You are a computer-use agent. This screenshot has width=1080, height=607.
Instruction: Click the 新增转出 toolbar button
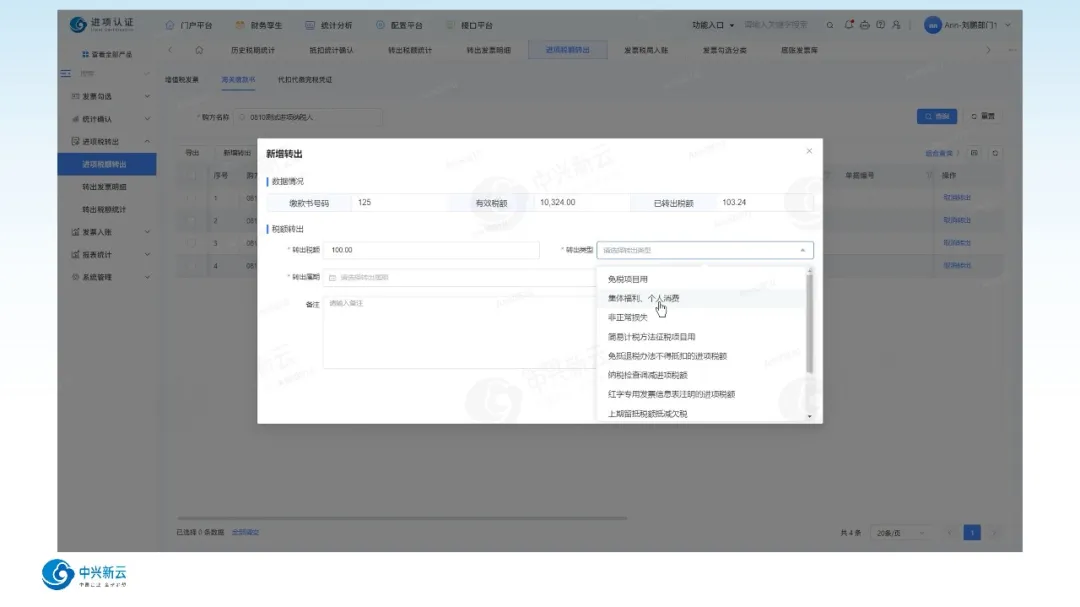click(237, 153)
